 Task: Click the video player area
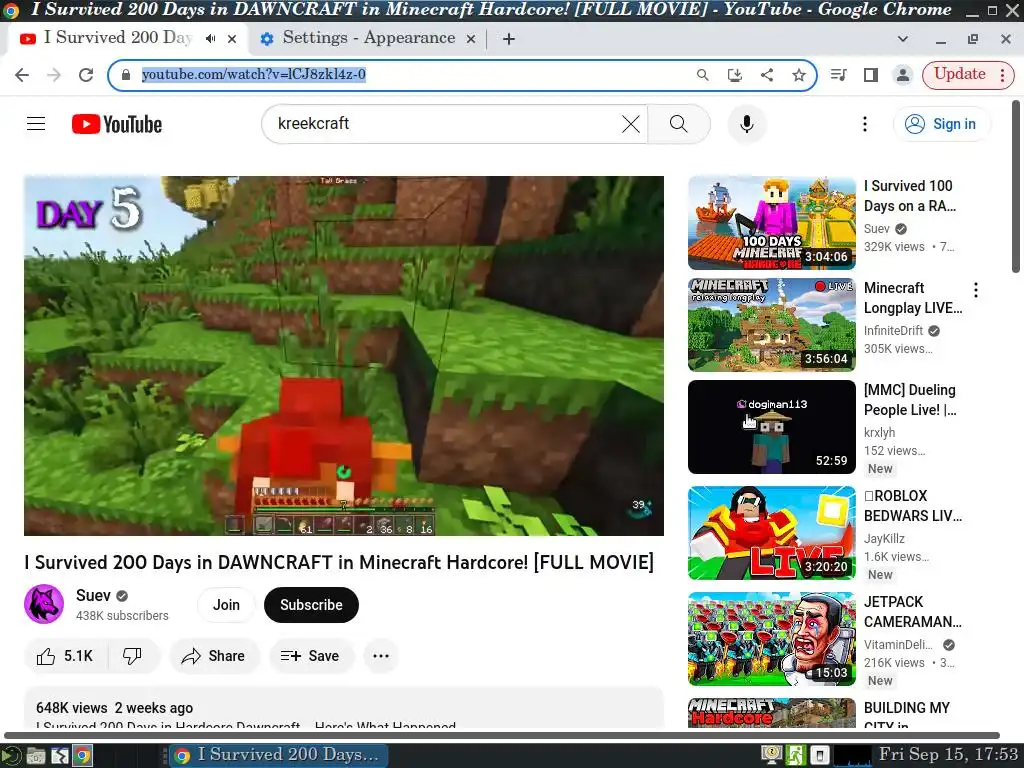tap(344, 355)
